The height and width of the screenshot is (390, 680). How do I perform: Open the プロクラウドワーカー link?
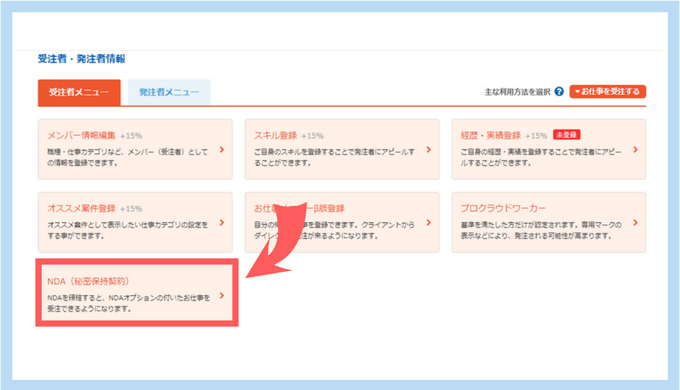pos(503,208)
